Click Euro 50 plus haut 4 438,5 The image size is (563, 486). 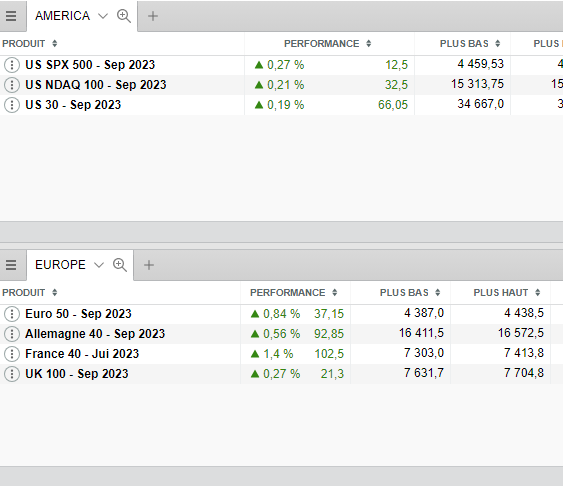tap(524, 313)
